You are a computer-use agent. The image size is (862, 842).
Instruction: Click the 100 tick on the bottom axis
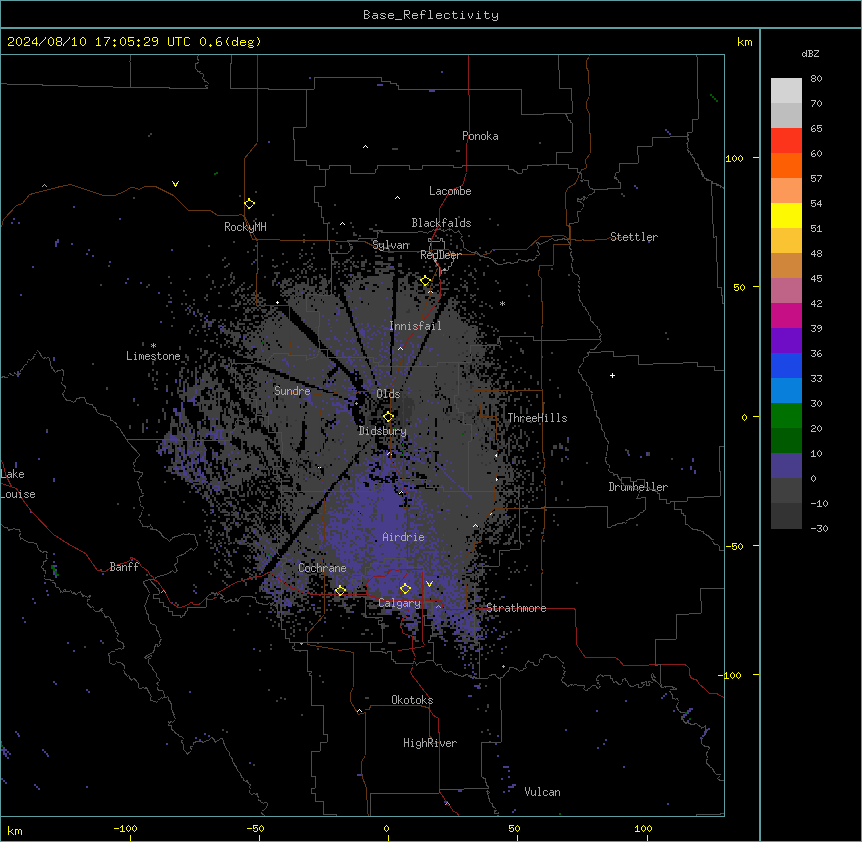643,828
